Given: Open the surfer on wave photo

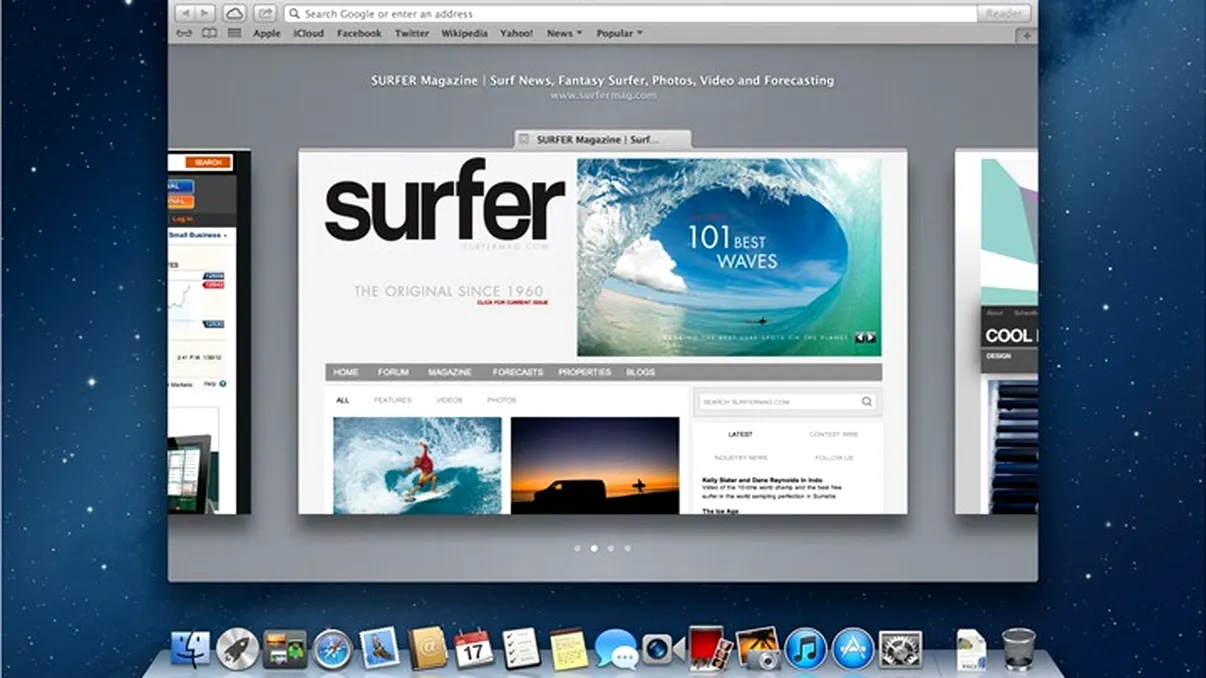Looking at the screenshot, I should coord(417,465).
